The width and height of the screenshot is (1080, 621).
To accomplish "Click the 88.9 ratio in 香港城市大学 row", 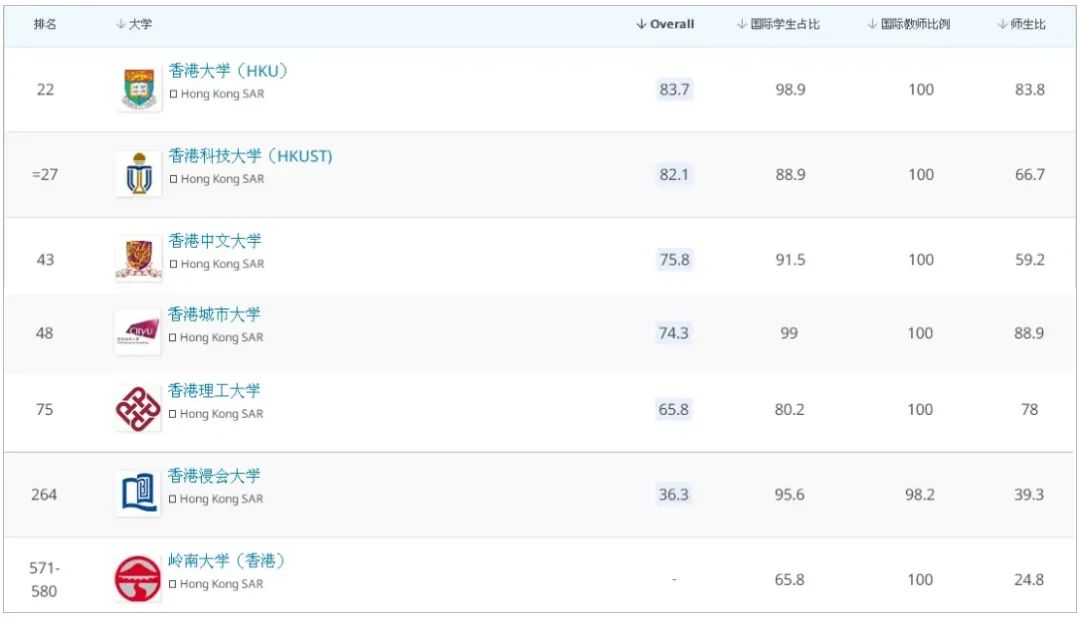I will click(1029, 333).
